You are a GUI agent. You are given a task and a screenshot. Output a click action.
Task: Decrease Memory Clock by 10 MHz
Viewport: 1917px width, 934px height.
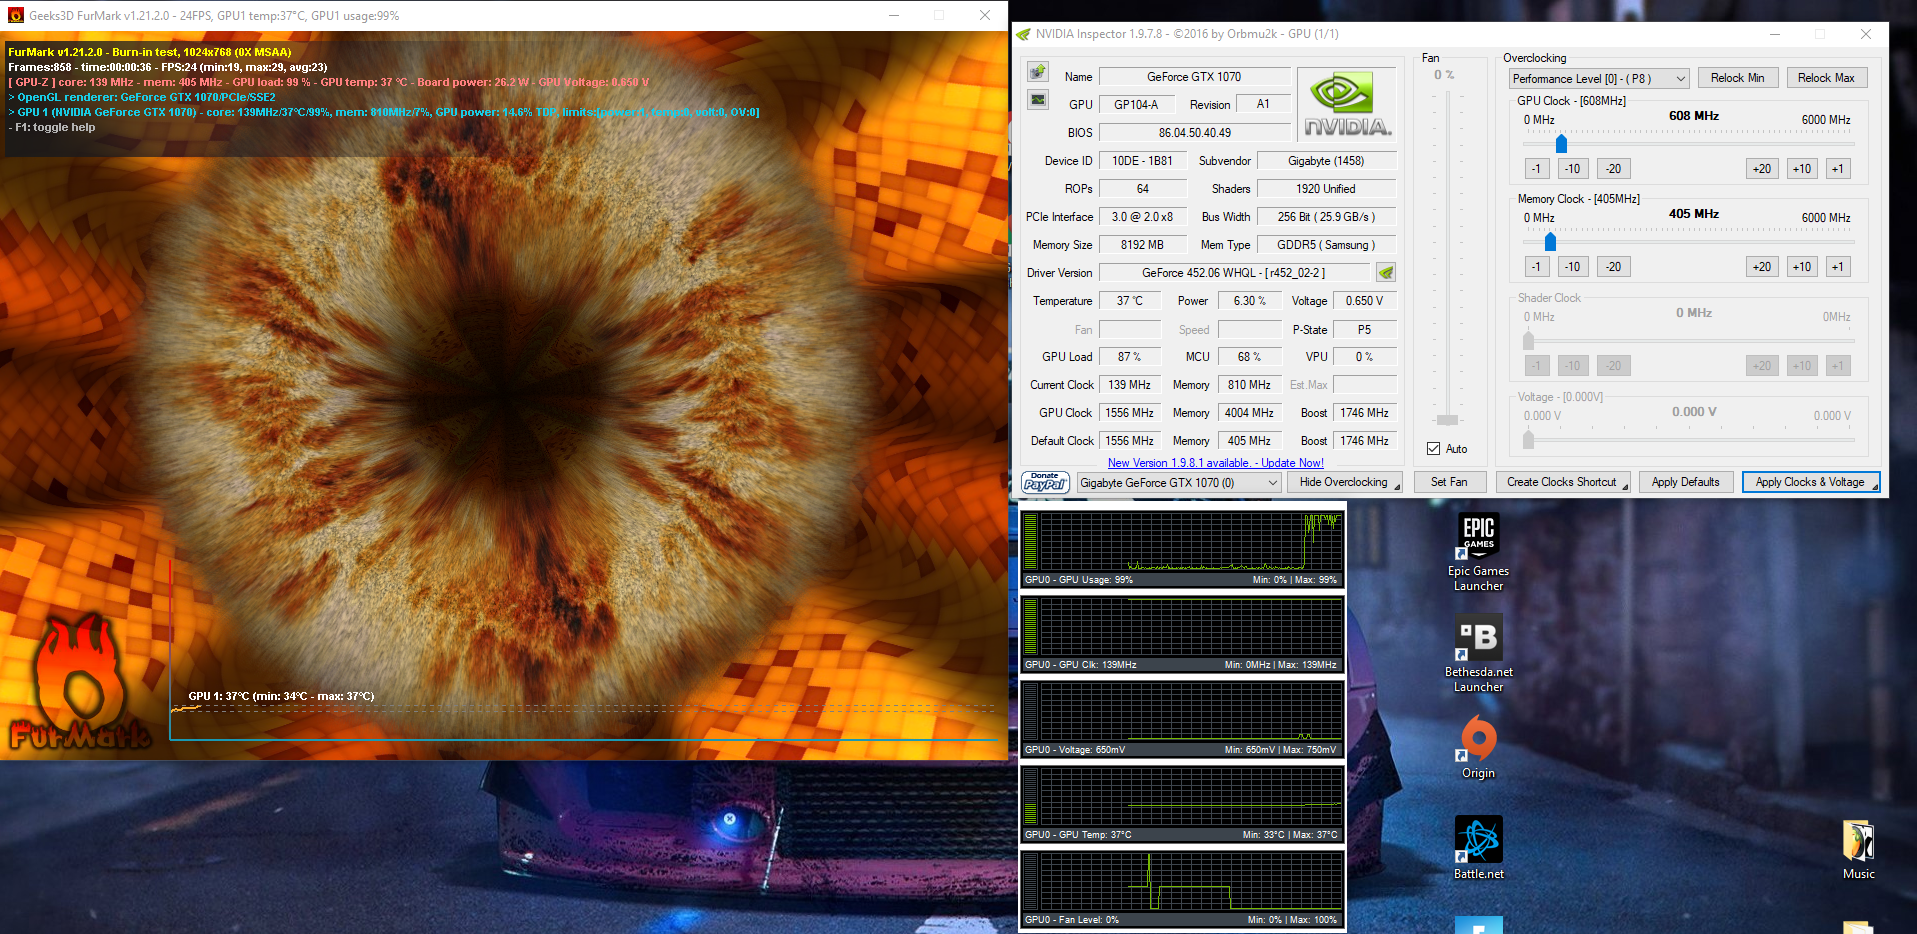pyautogui.click(x=1573, y=267)
